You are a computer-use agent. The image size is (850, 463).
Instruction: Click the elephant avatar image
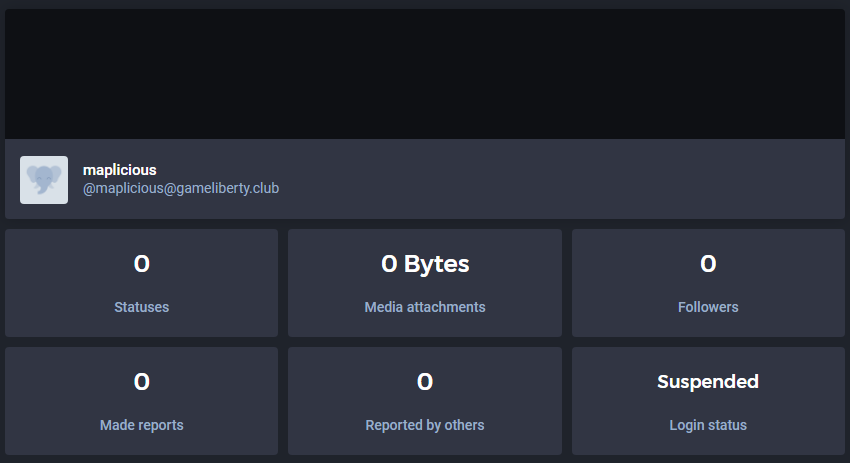click(x=44, y=180)
